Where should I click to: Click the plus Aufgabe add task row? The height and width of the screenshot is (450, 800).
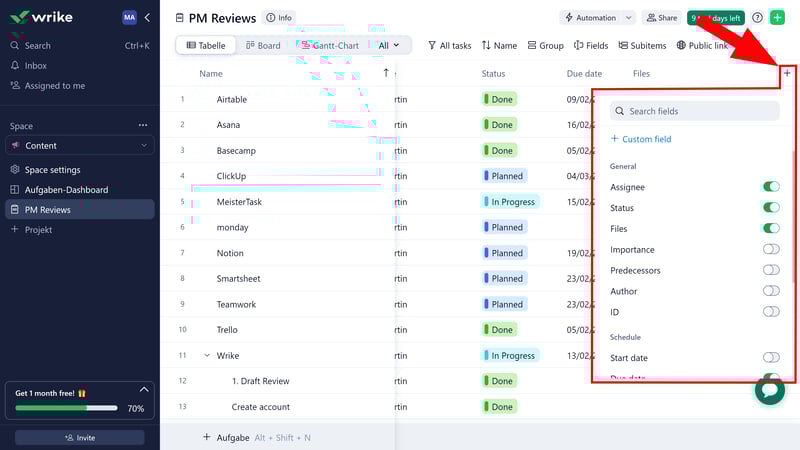click(x=257, y=437)
